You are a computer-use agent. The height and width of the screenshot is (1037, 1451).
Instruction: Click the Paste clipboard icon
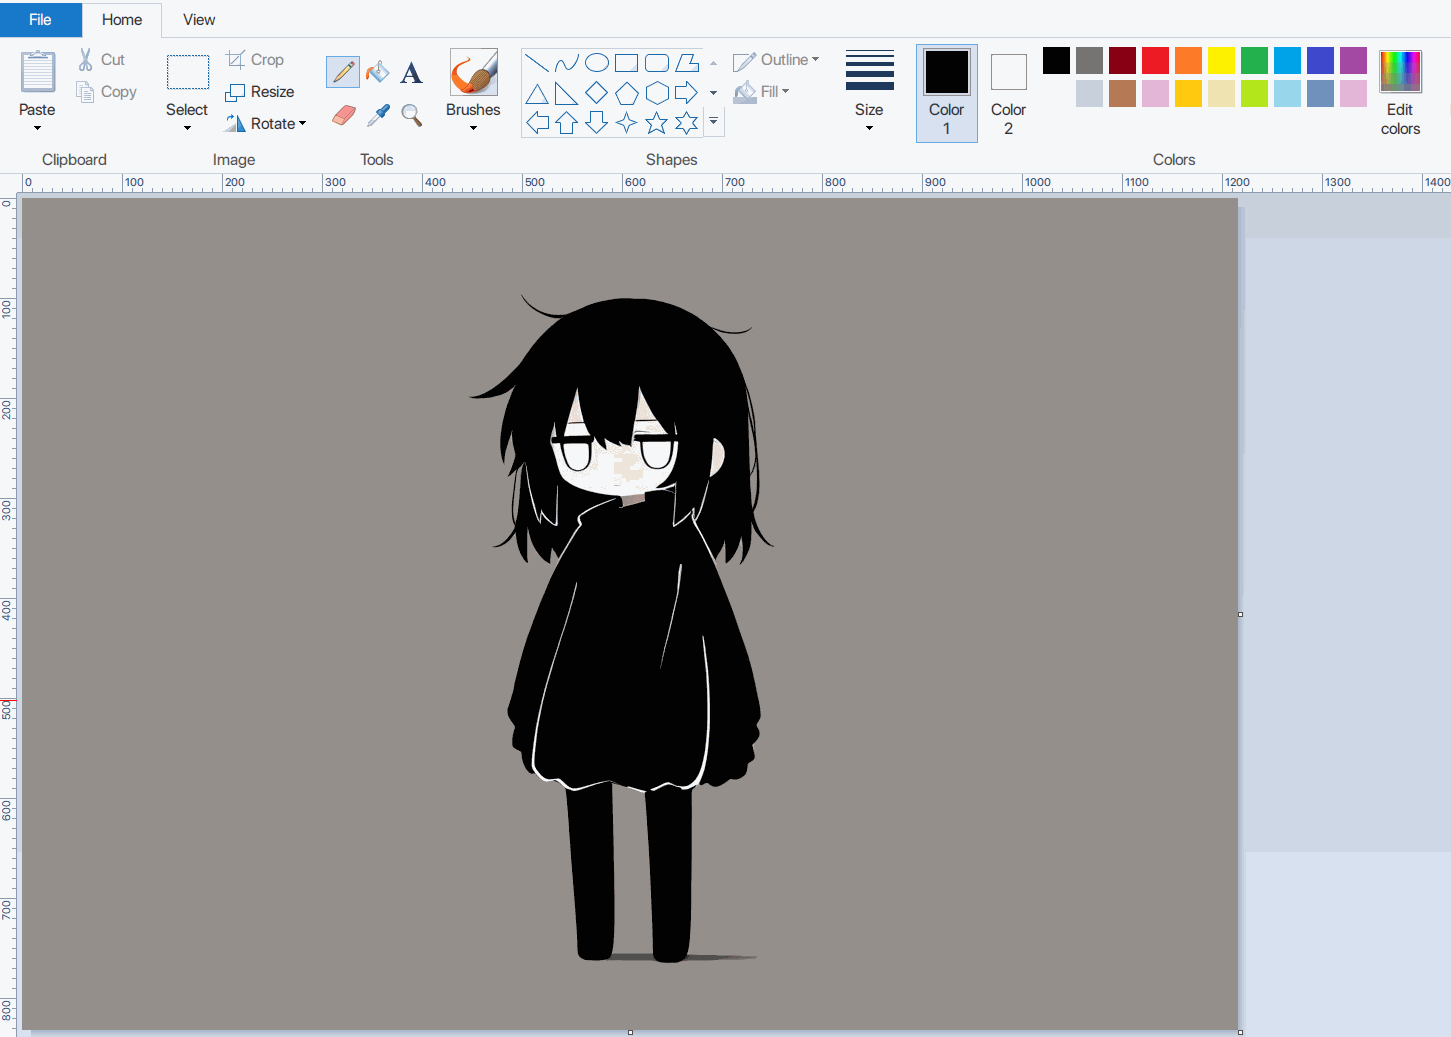[38, 72]
